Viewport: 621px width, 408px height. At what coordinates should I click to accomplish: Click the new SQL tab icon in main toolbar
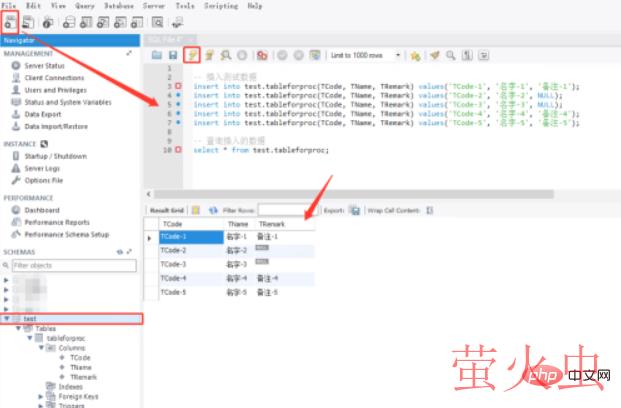[x=11, y=21]
